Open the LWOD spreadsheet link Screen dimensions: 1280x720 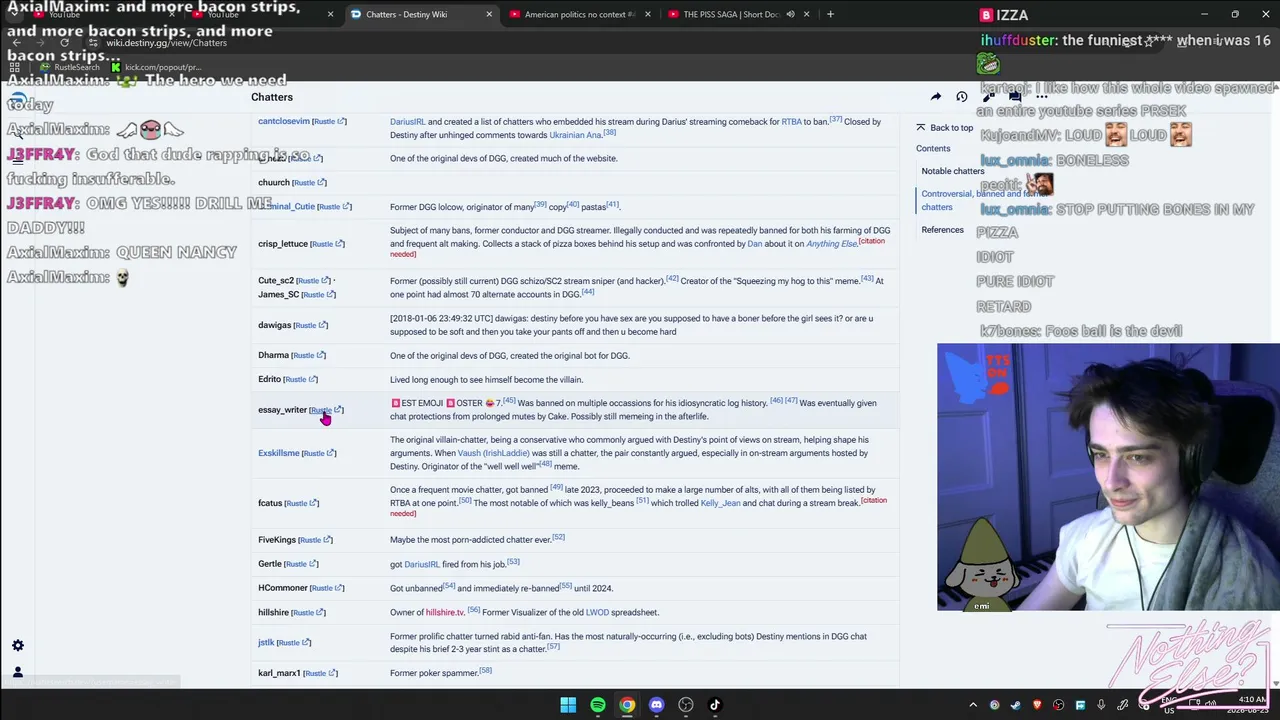(x=597, y=612)
